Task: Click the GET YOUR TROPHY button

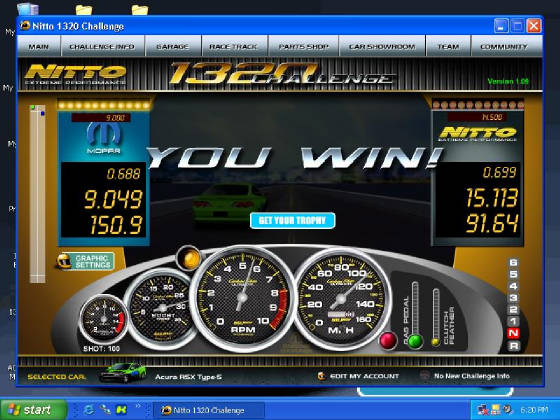Action: click(292, 220)
